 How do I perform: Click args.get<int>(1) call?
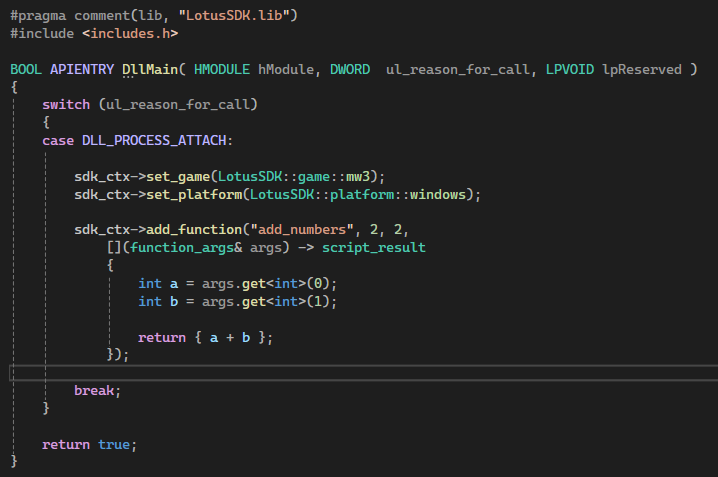(x=266, y=302)
